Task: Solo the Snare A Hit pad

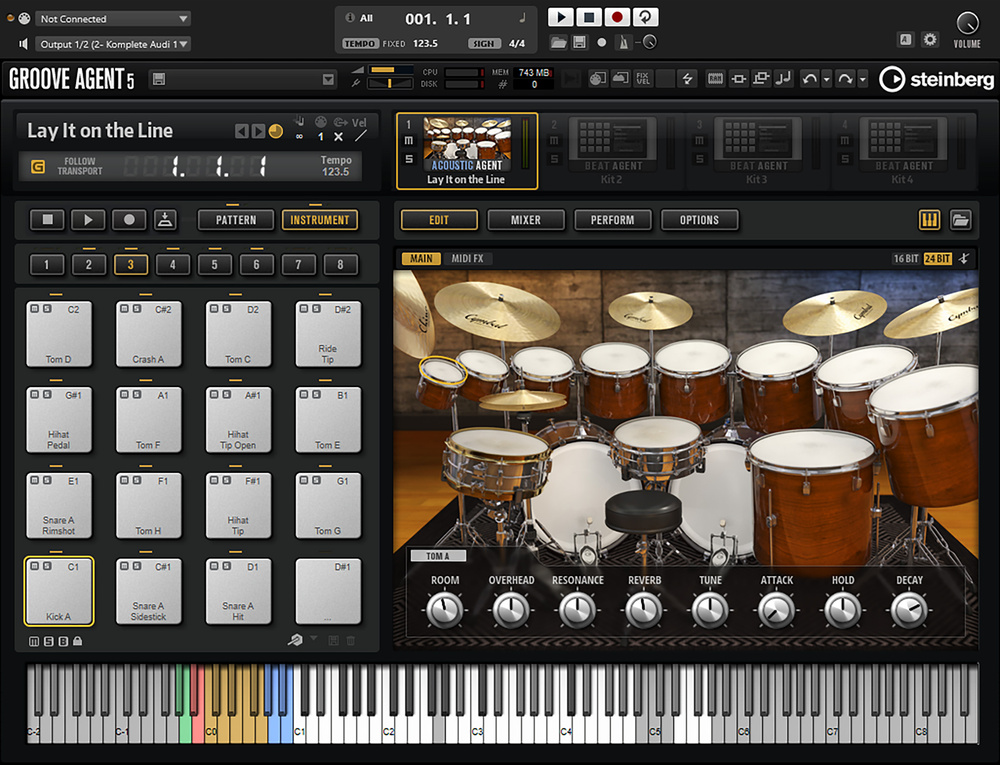Action: point(226,567)
